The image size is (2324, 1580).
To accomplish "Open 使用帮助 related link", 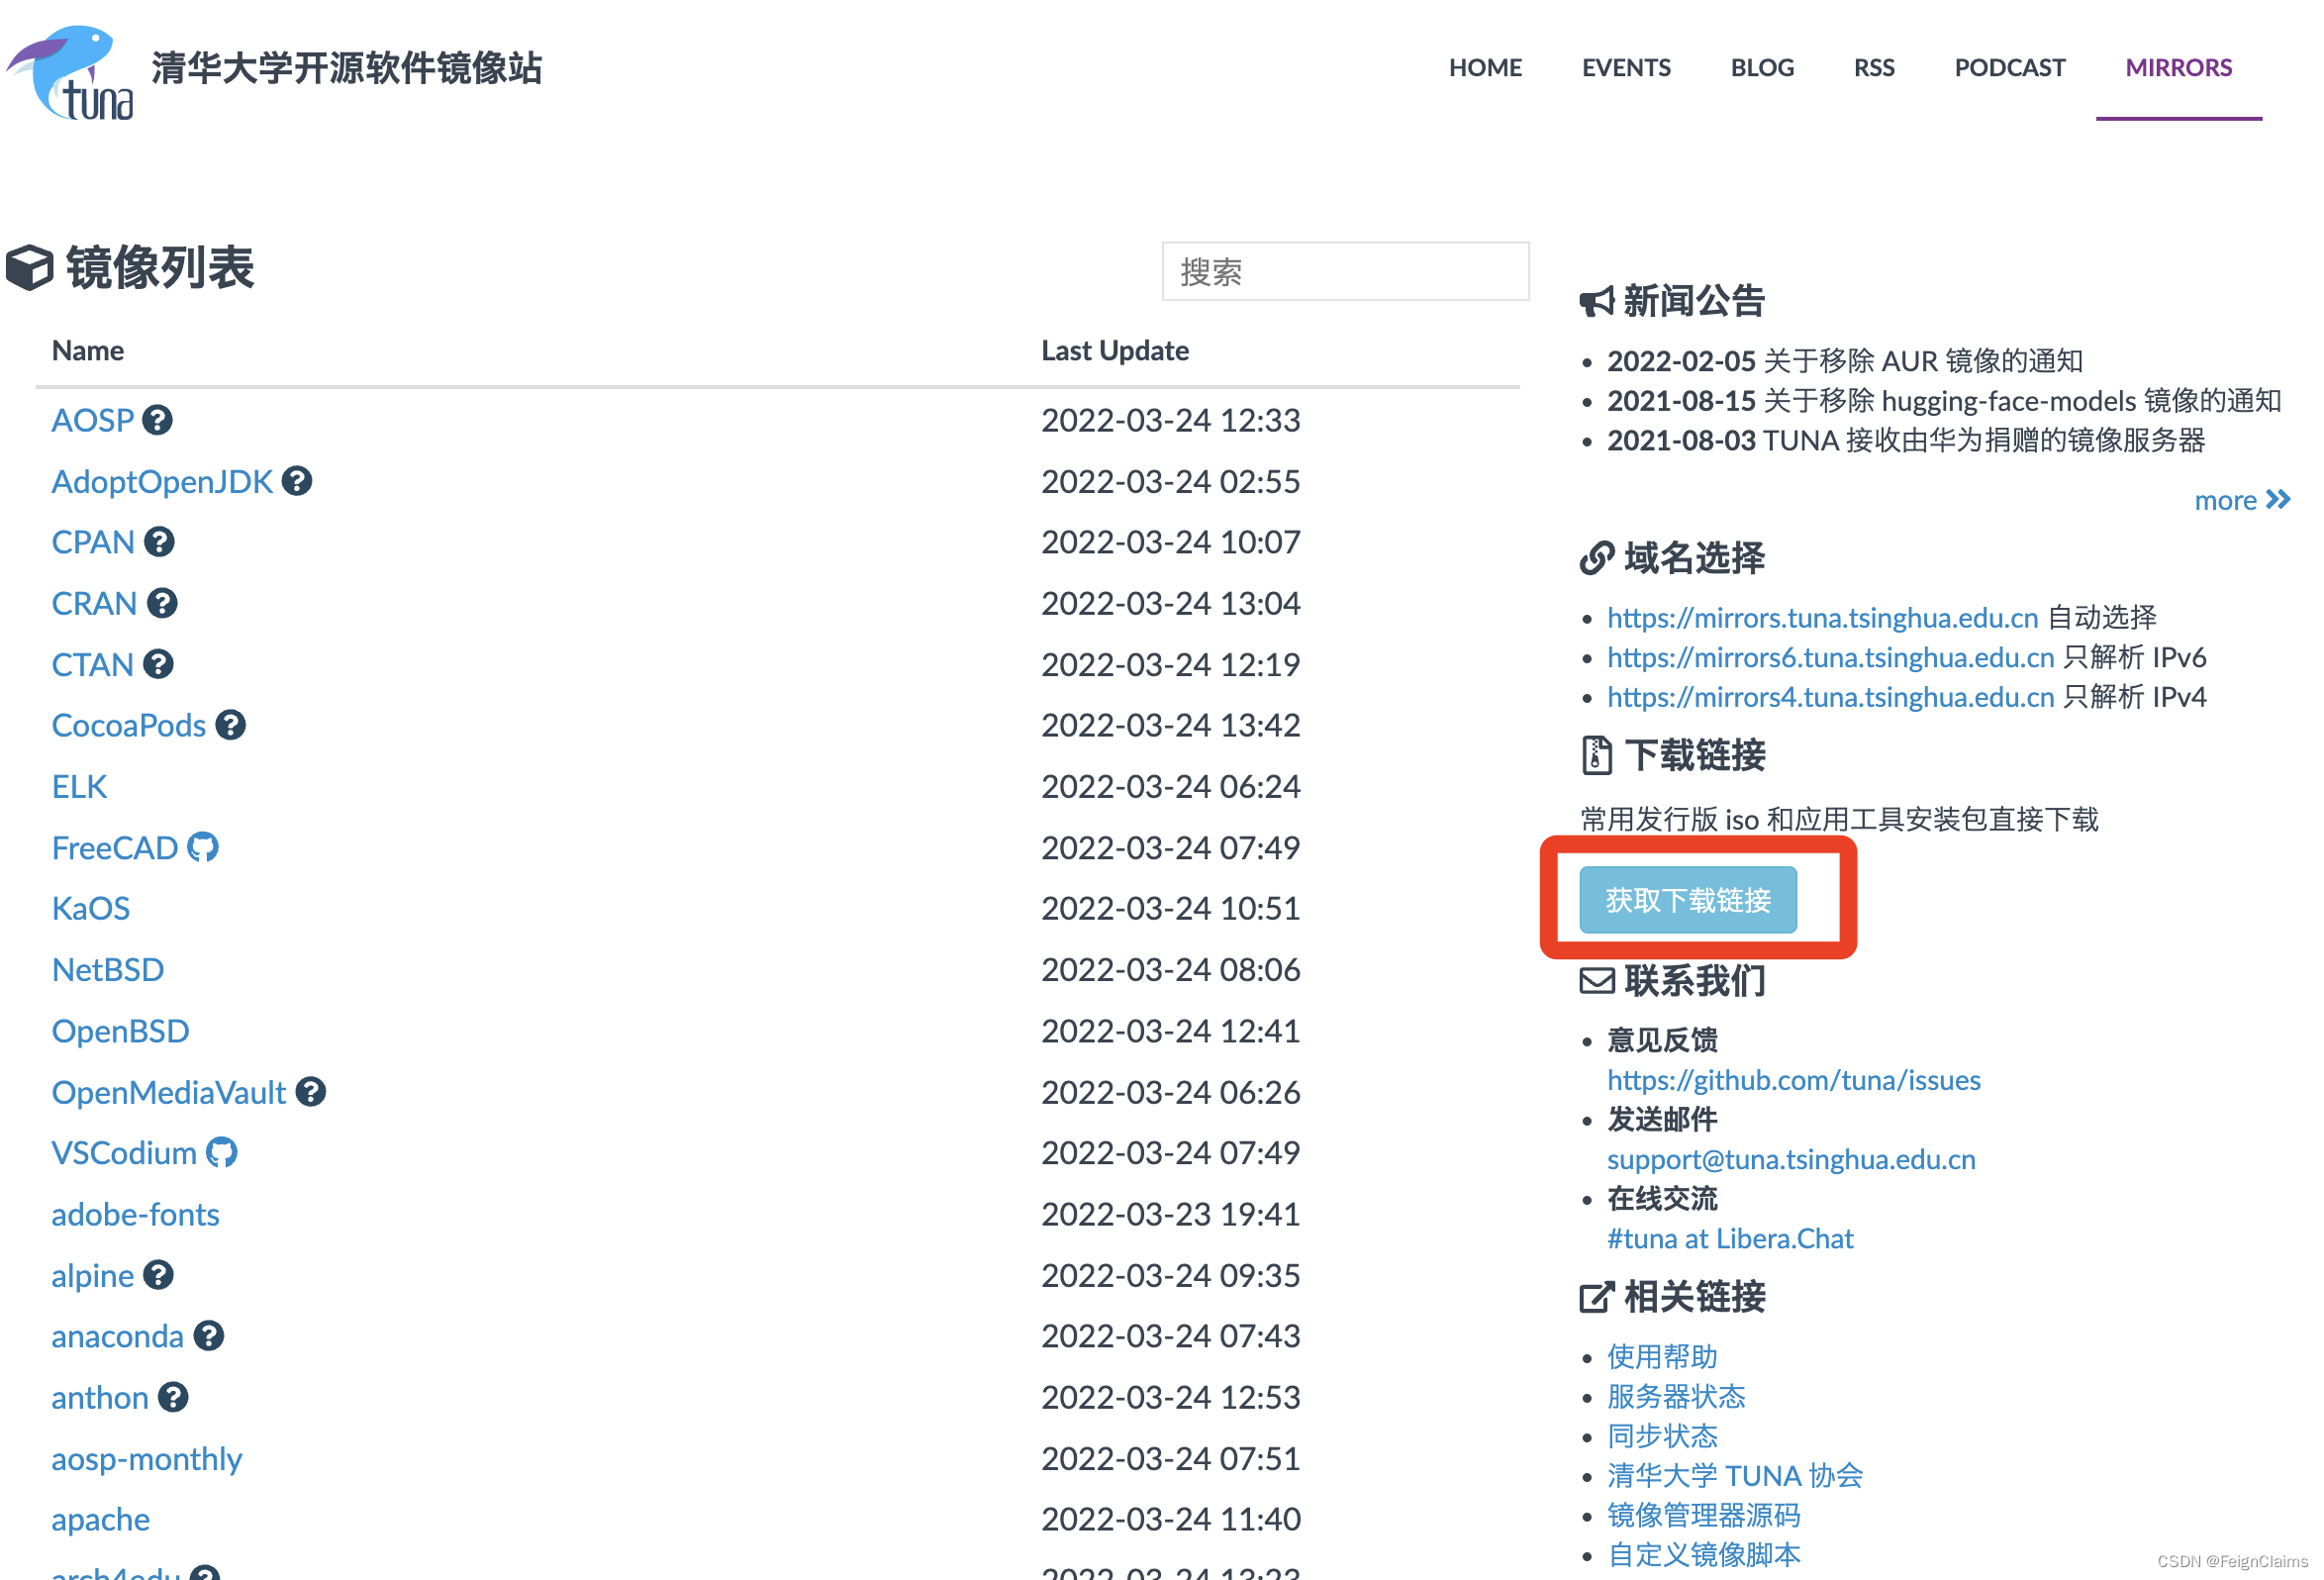I will (x=1662, y=1356).
